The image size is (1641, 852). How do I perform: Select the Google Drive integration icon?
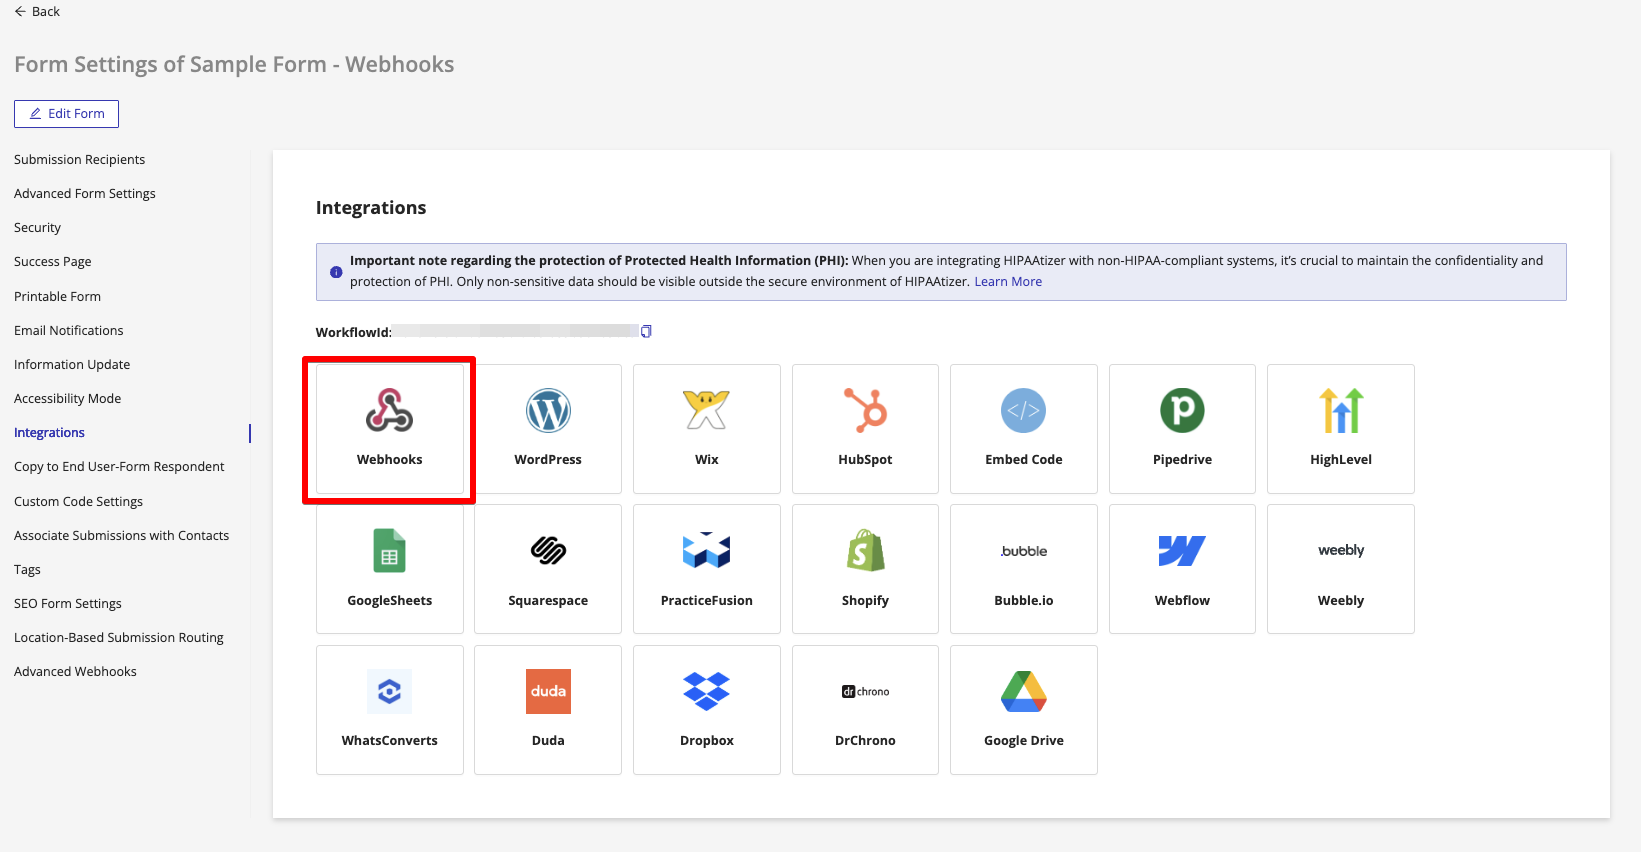point(1024,691)
